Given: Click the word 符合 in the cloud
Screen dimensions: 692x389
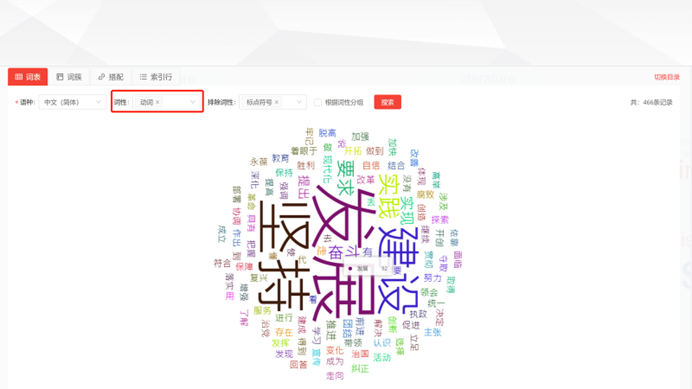Looking at the screenshot, I should [x=222, y=263].
